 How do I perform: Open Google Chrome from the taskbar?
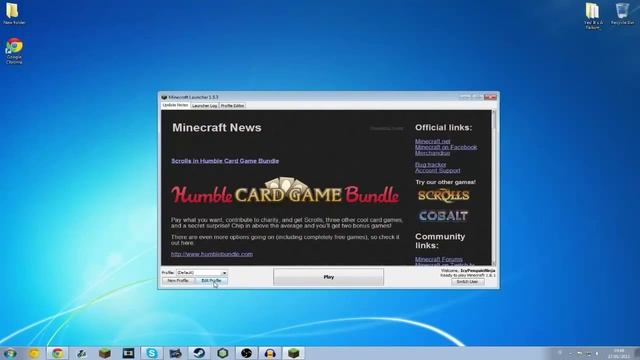pyautogui.click(x=58, y=353)
